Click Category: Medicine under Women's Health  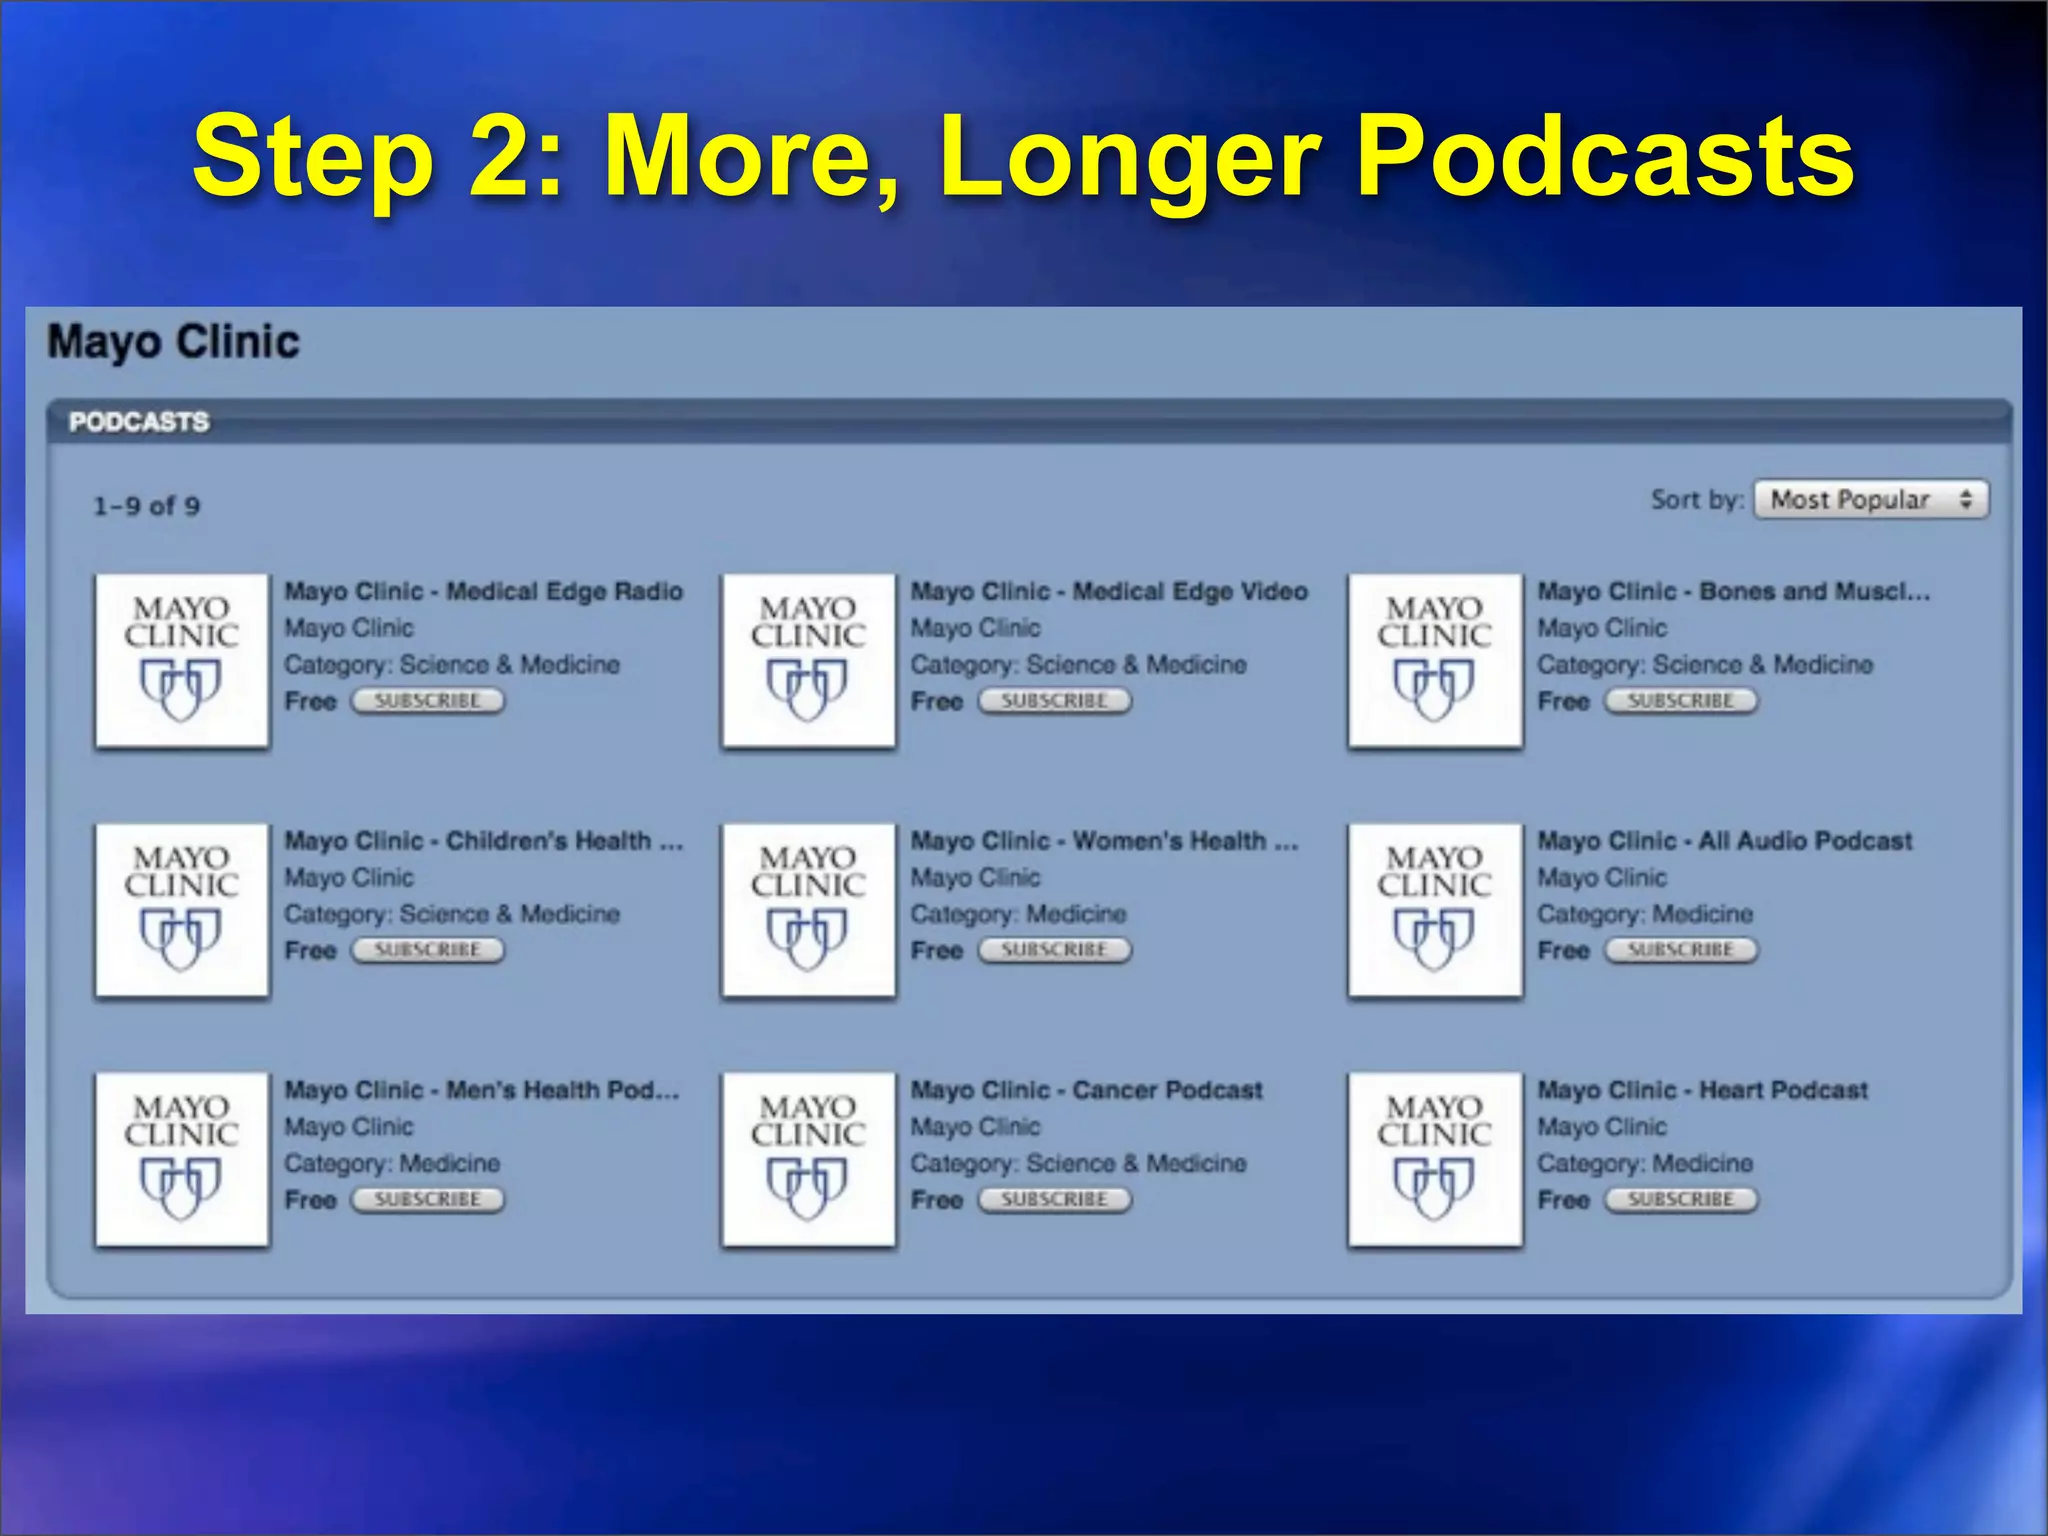tap(1018, 914)
